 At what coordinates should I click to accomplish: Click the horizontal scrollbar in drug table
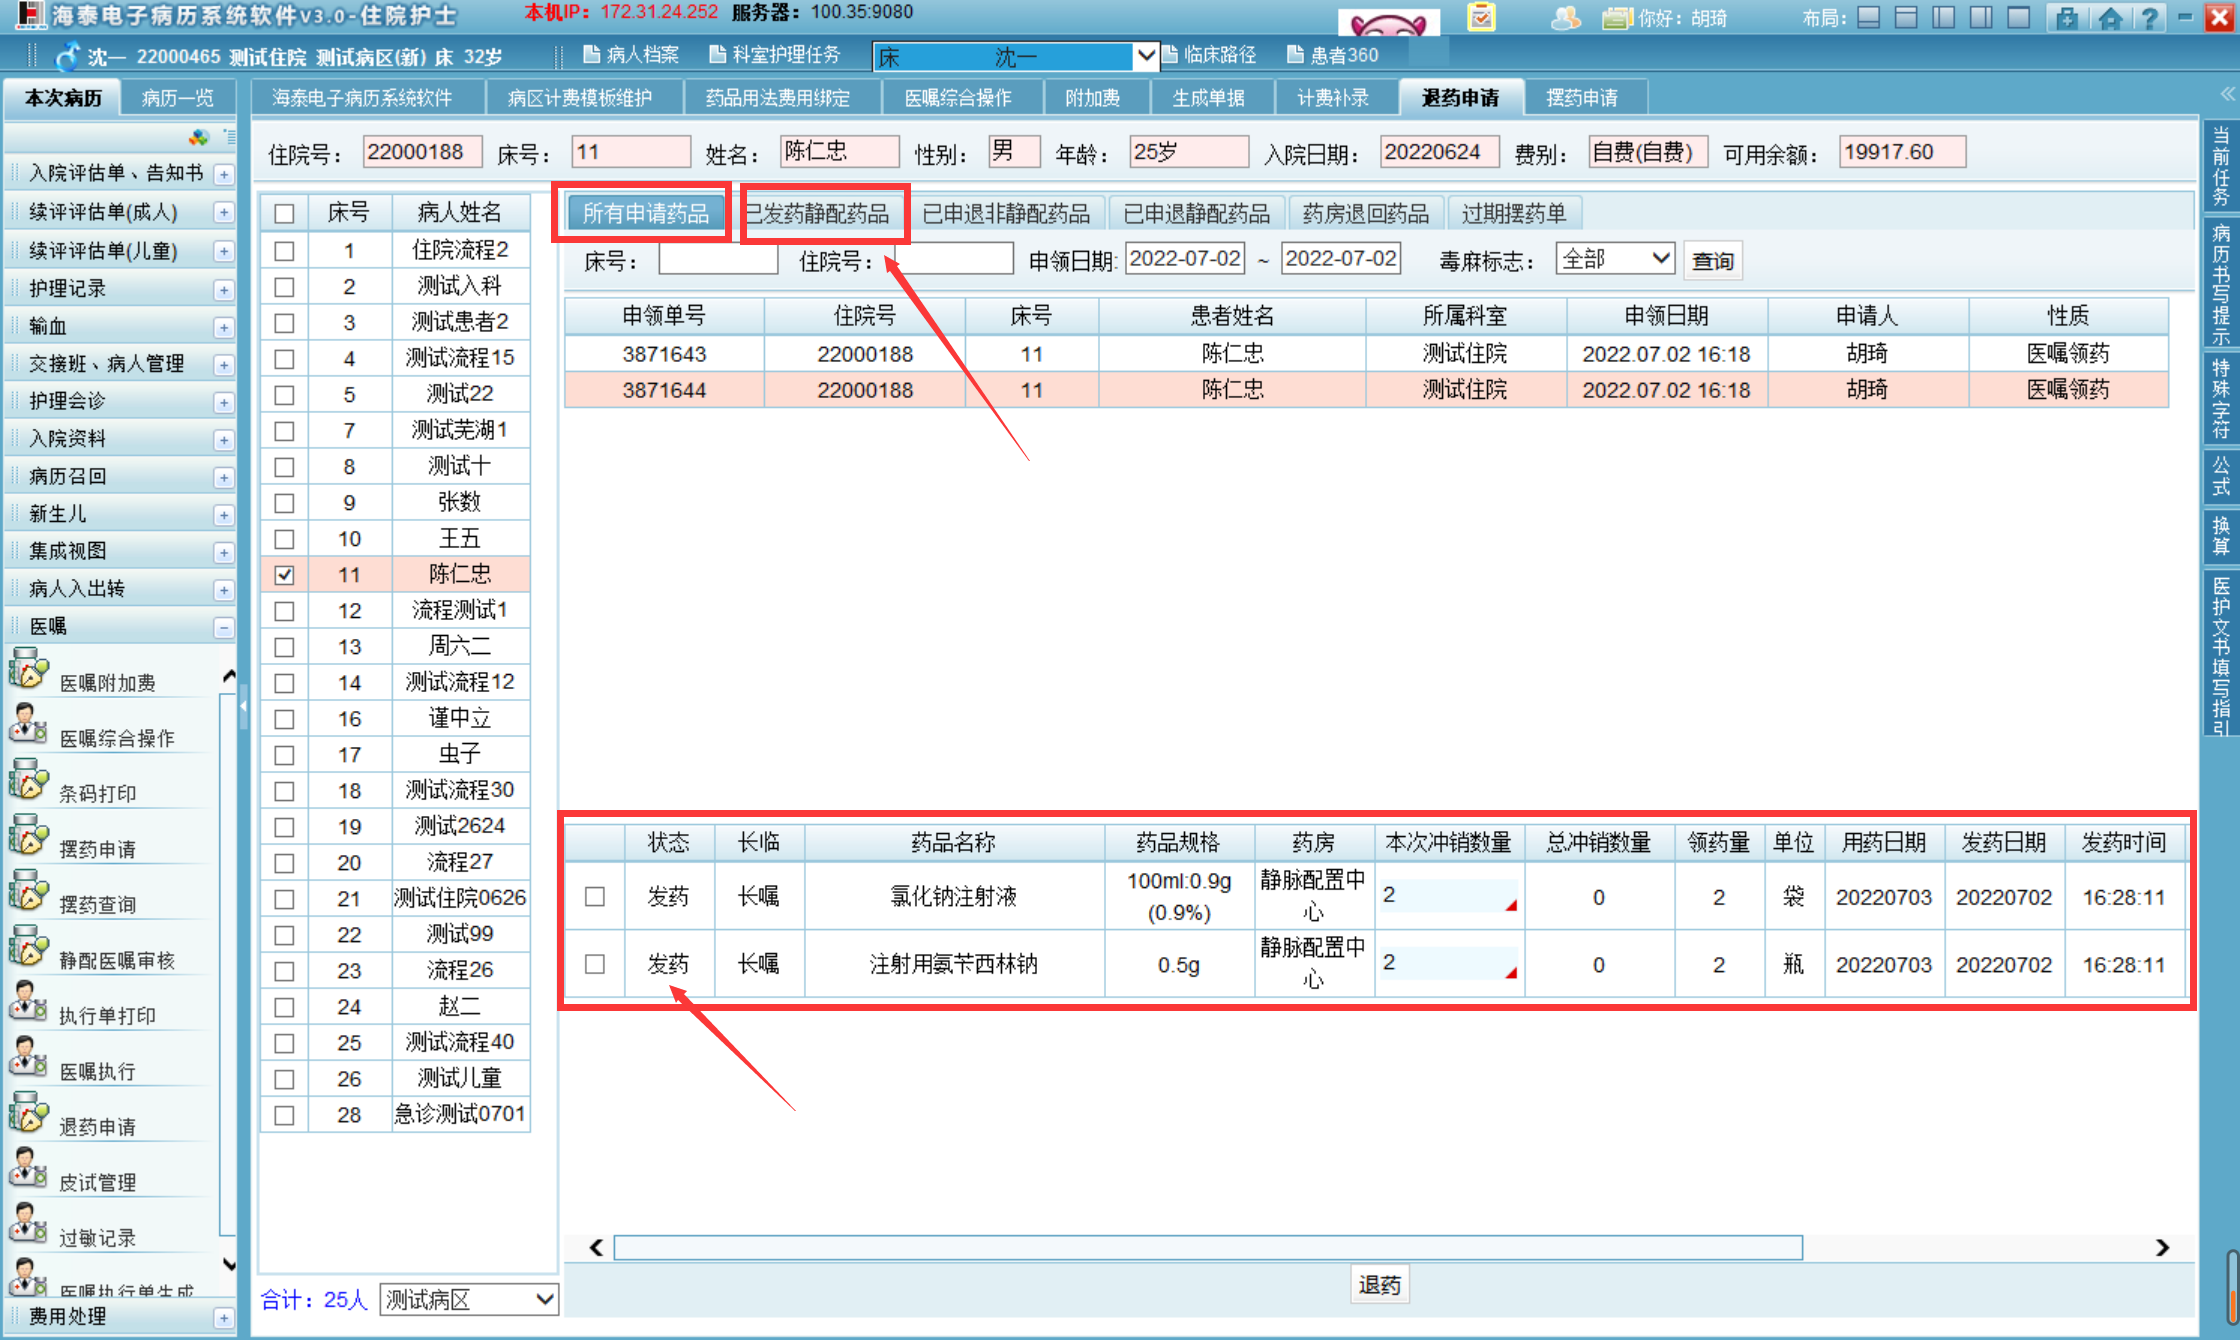[1207, 1247]
